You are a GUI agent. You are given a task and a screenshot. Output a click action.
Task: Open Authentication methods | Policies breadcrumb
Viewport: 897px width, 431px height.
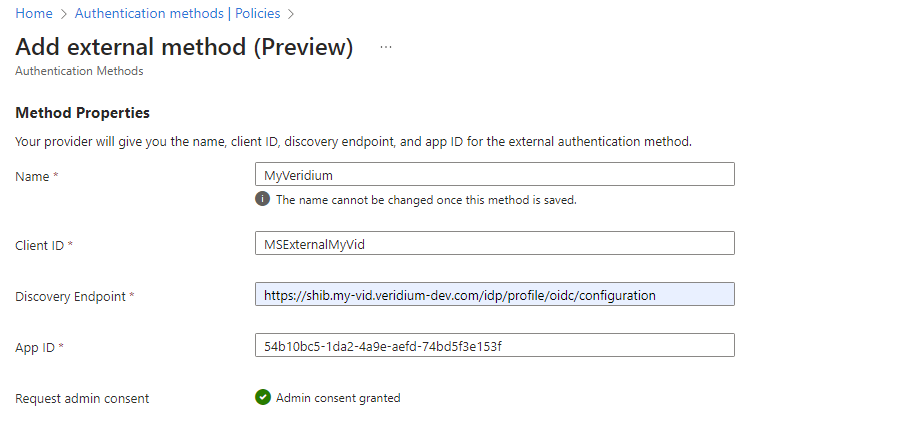point(177,14)
